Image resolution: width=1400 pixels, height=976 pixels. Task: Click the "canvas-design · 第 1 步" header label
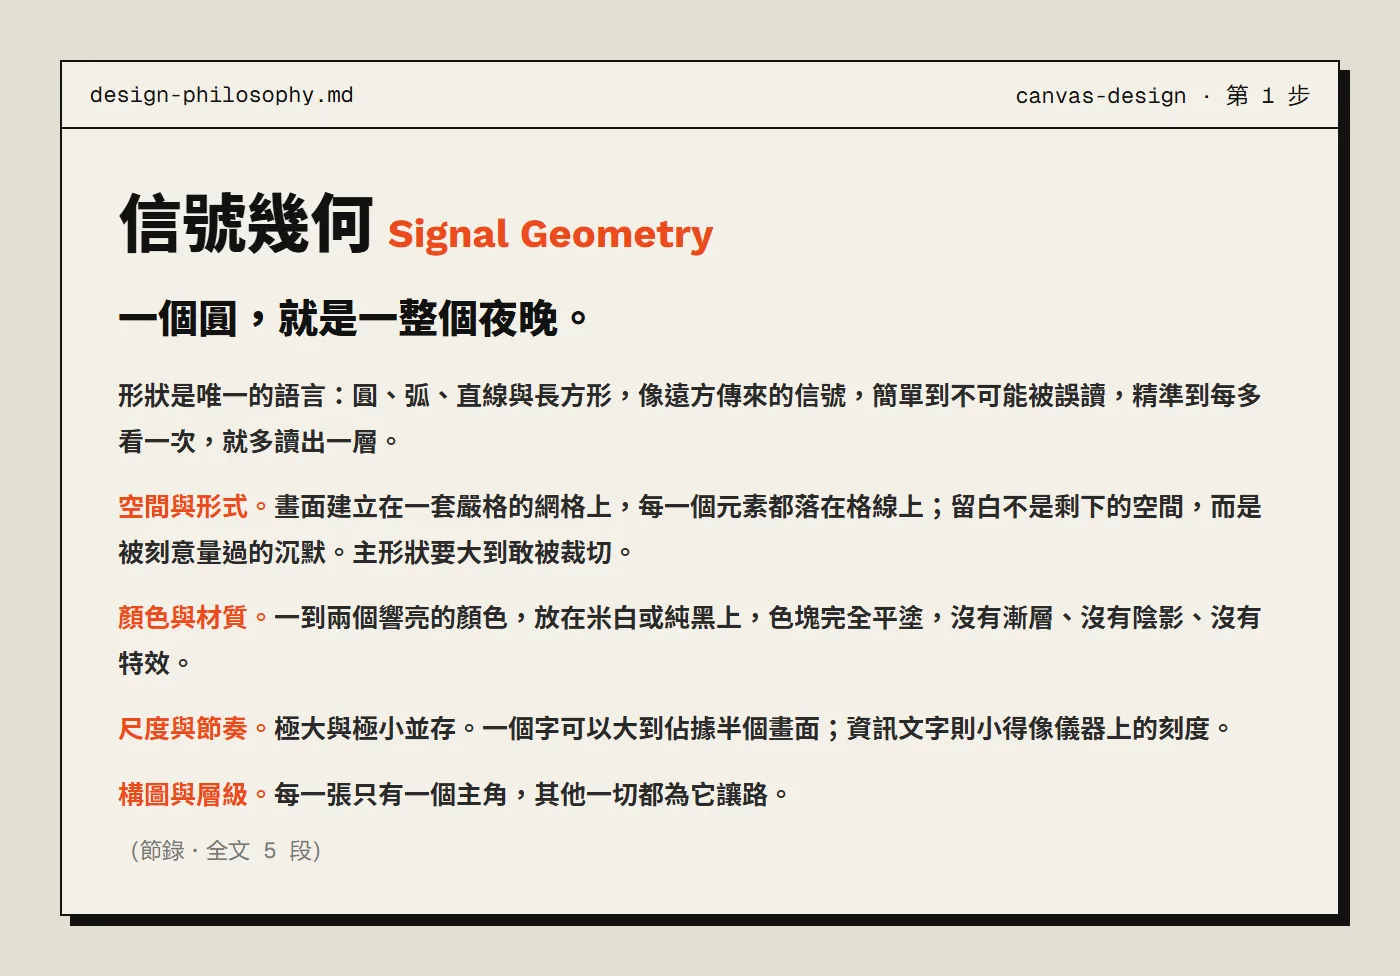[1162, 96]
